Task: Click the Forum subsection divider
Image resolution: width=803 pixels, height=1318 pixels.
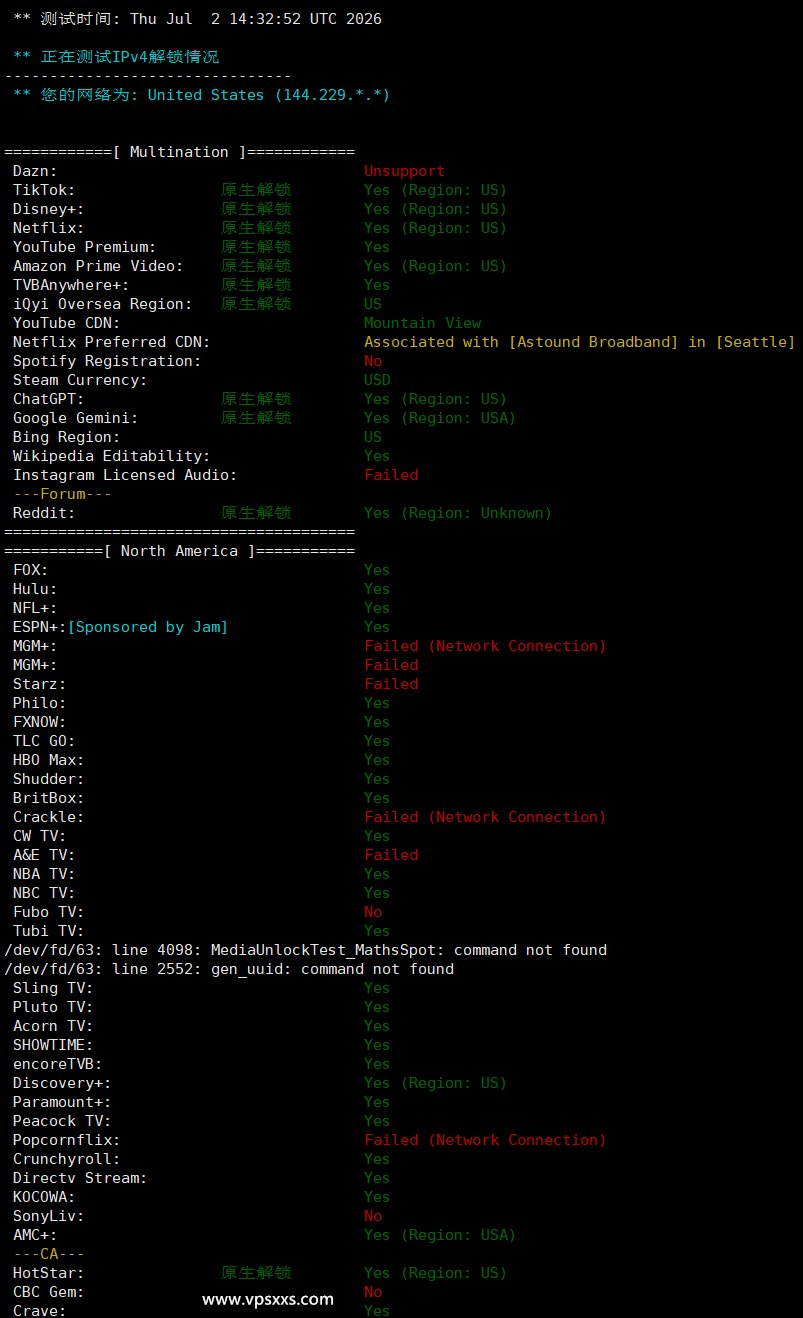Action: [x=63, y=494]
